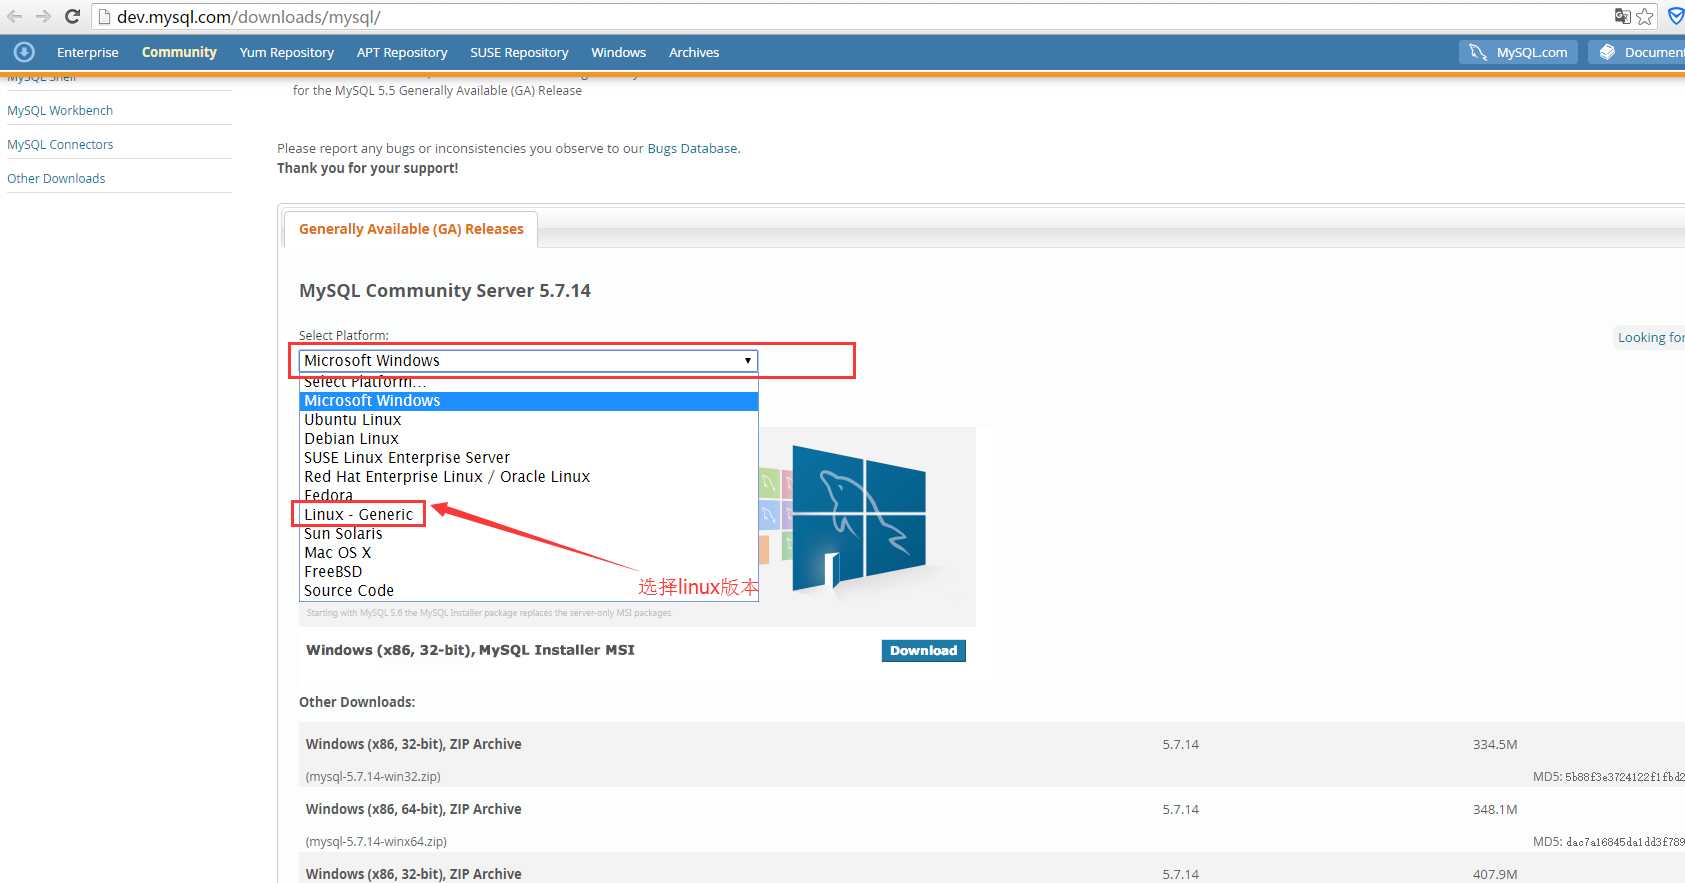Click the translate page icon in address bar
The width and height of the screenshot is (1685, 883).
click(x=1622, y=16)
